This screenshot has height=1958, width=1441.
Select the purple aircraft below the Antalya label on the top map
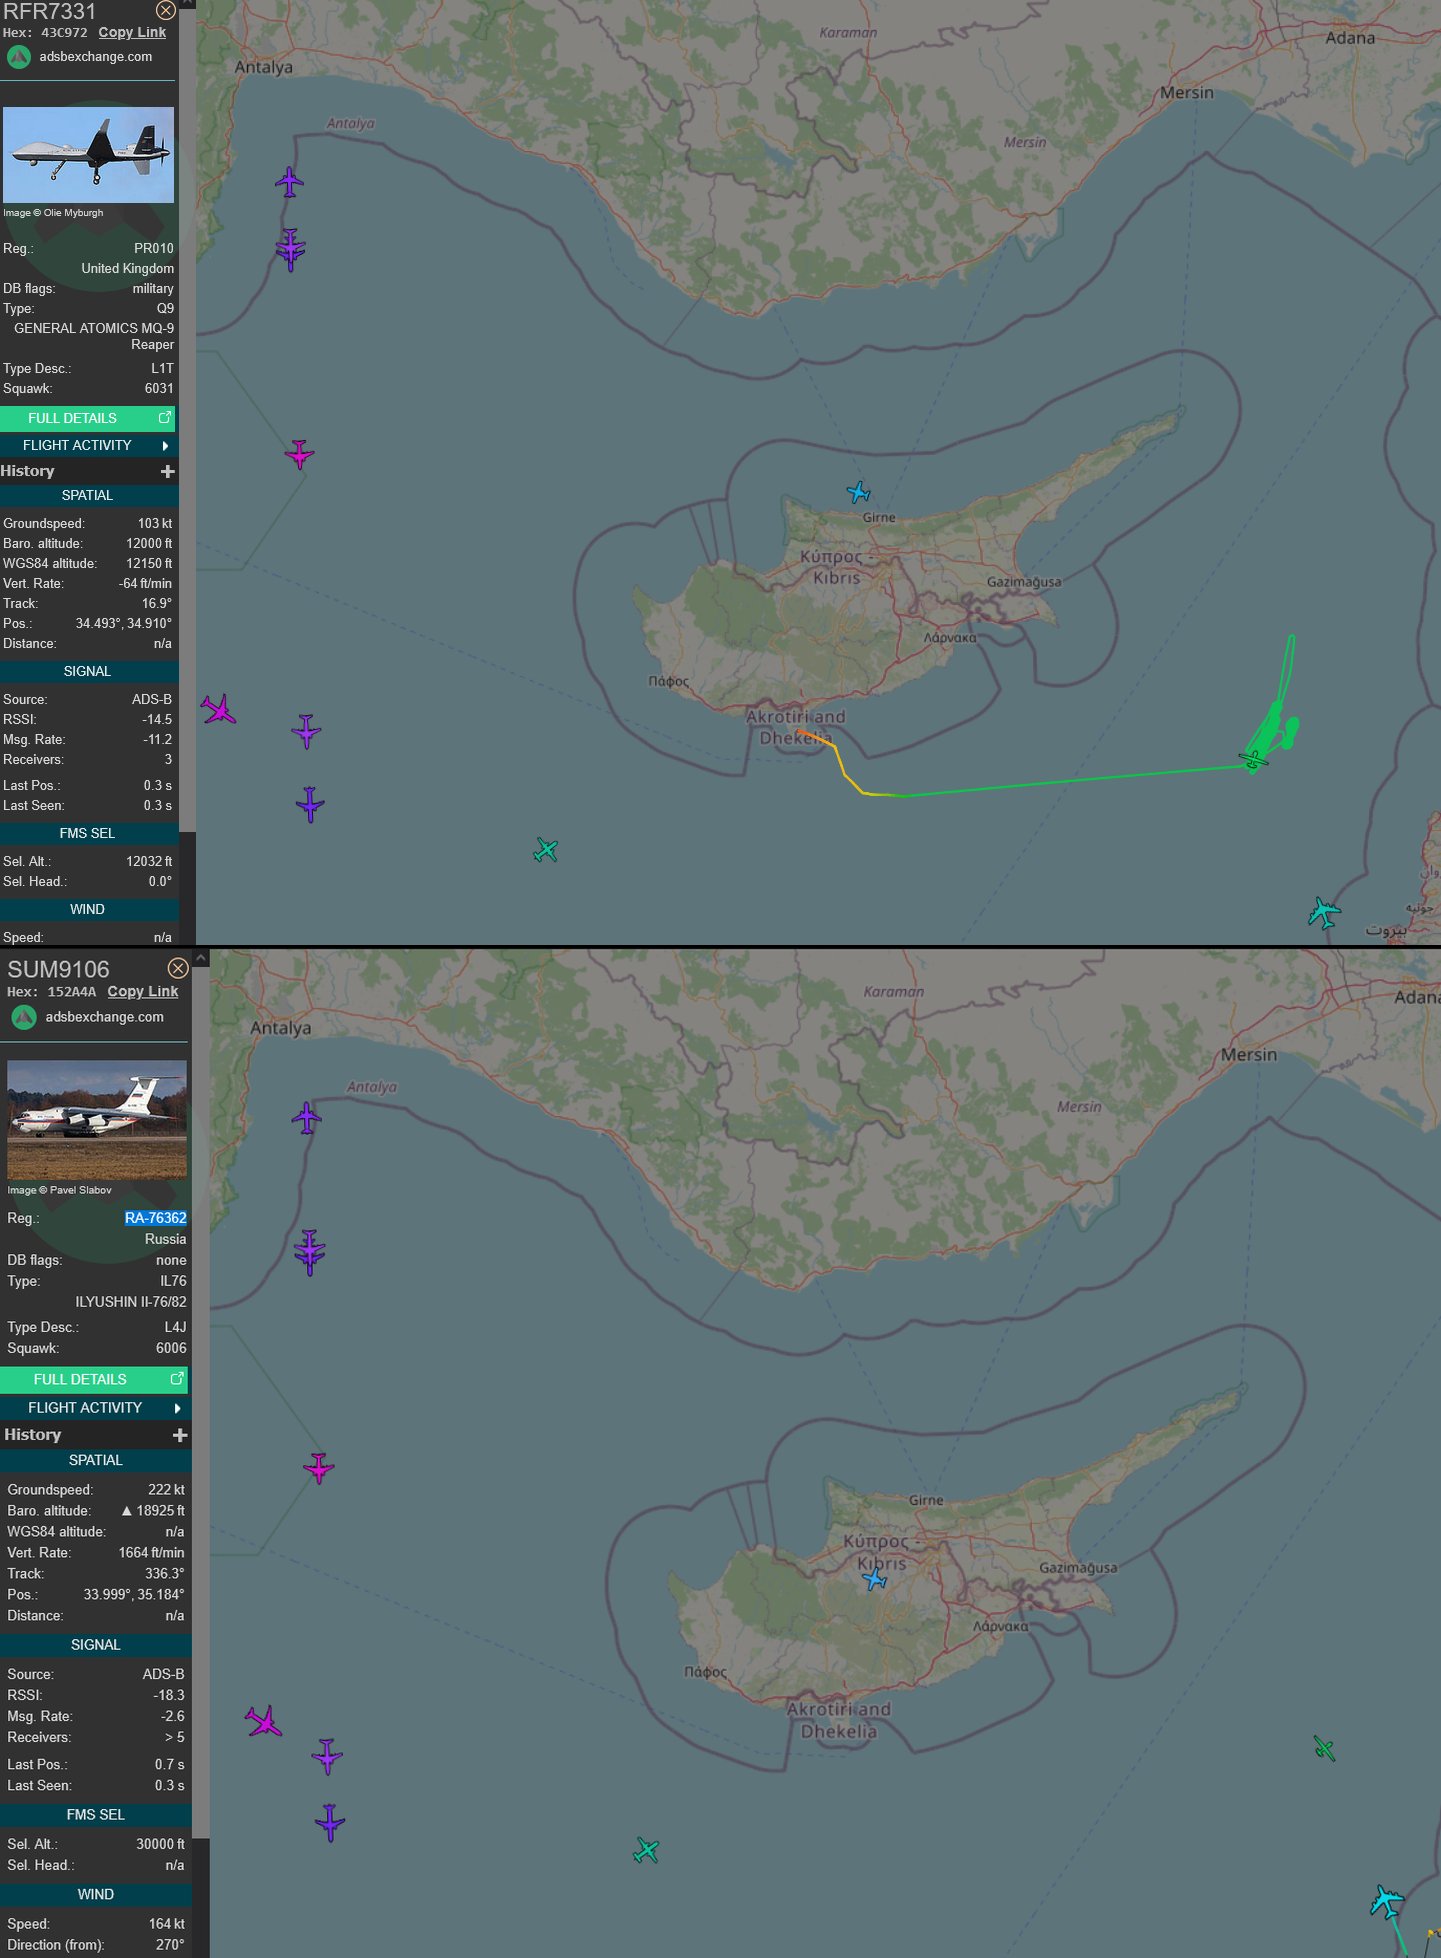point(289,182)
